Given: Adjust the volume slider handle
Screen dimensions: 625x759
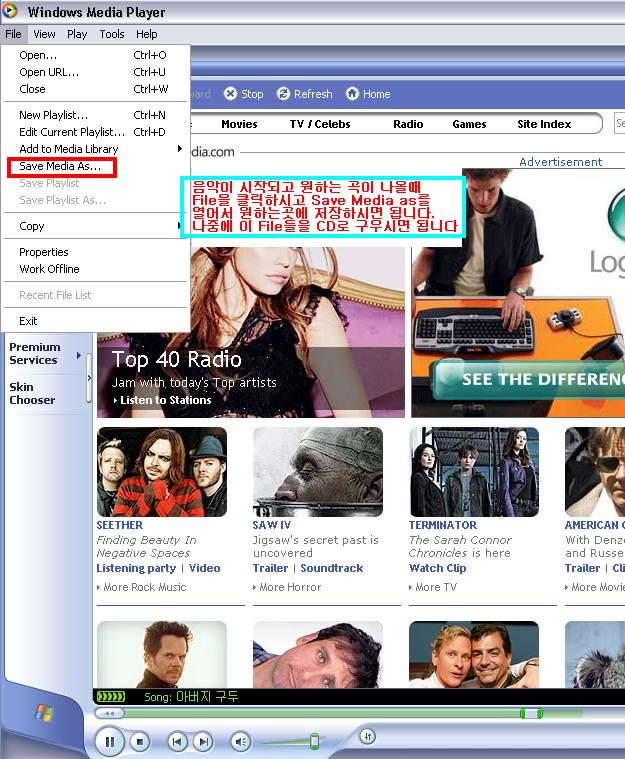Looking at the screenshot, I should tap(314, 741).
